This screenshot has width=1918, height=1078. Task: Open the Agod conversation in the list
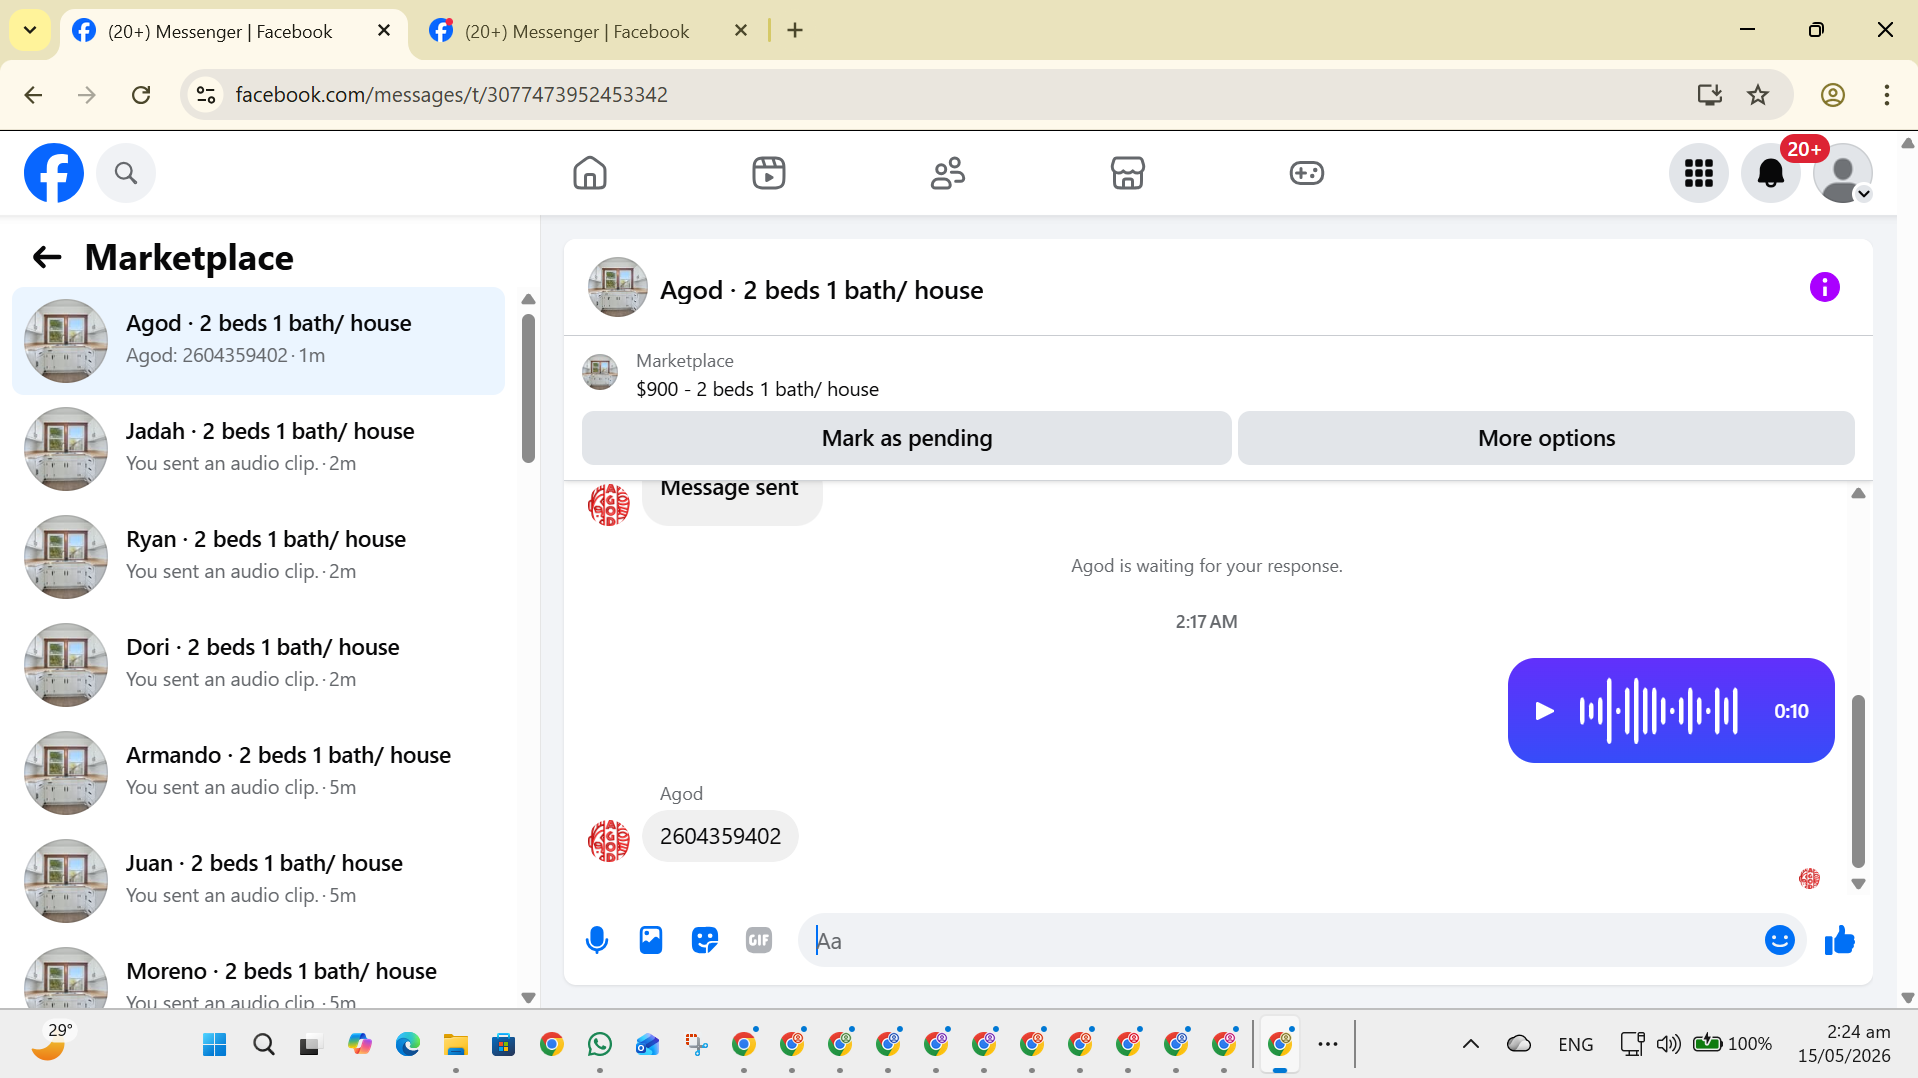(258, 341)
